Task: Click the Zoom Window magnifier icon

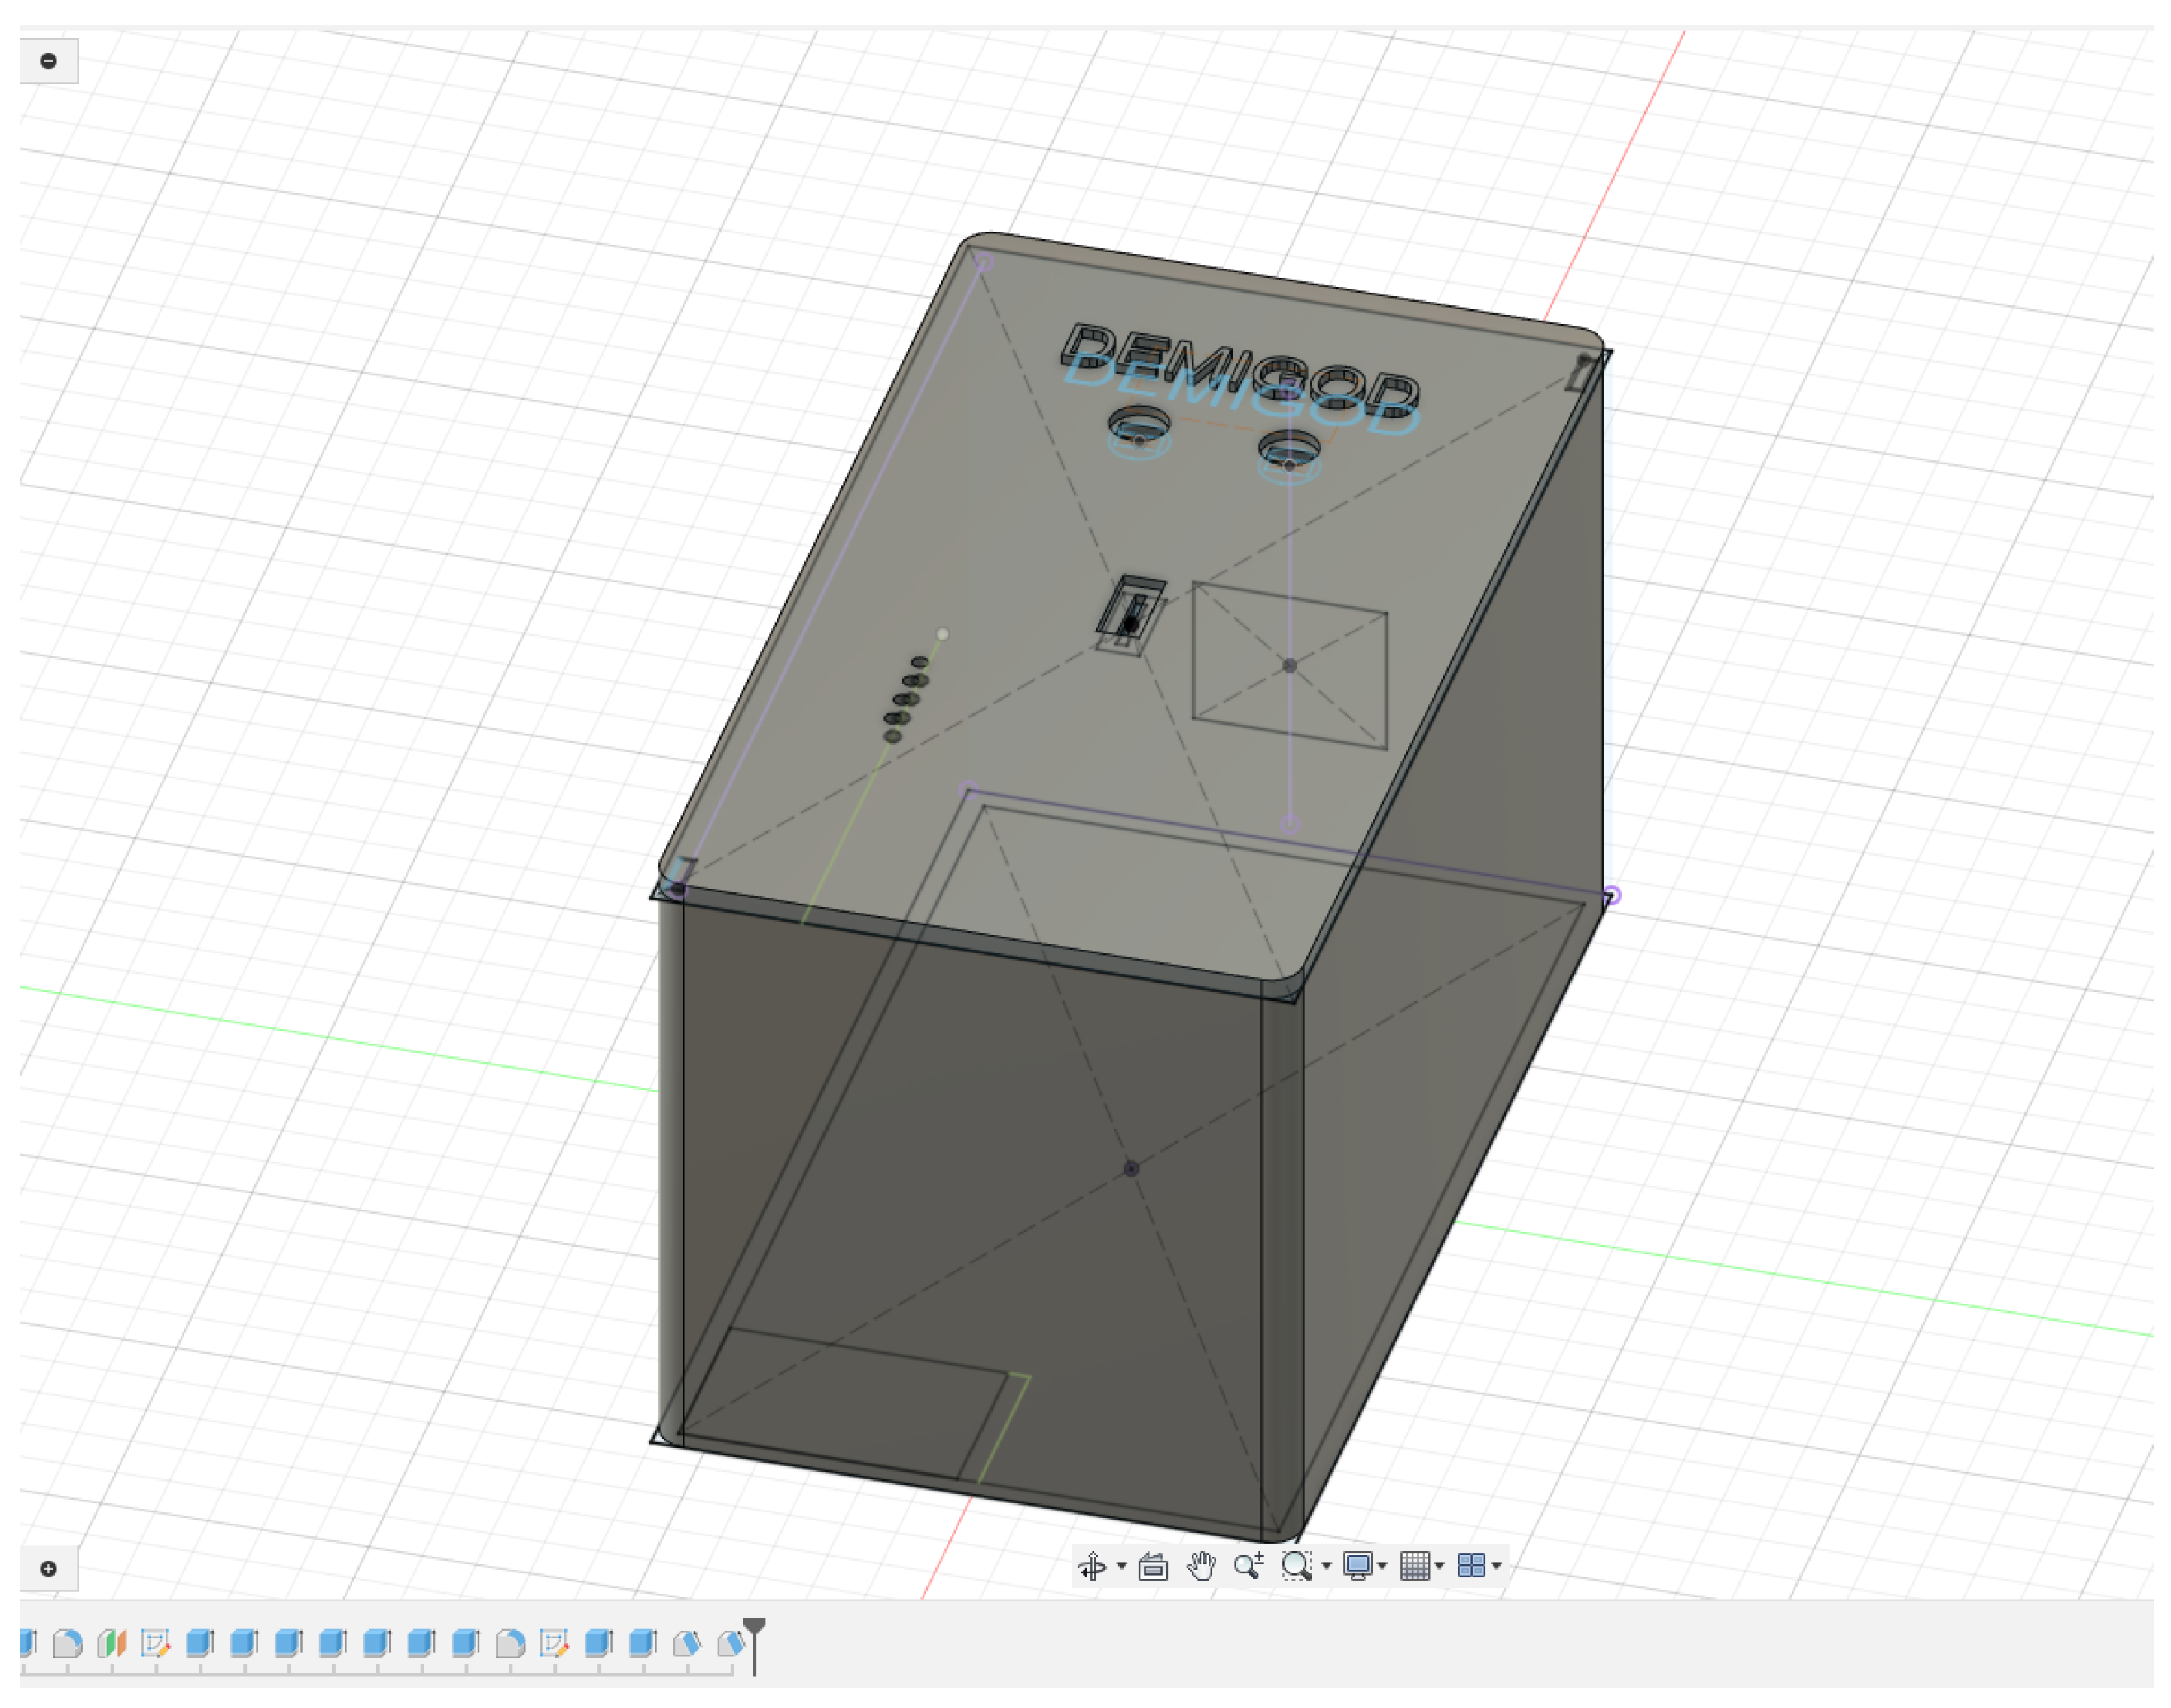Action: [x=1296, y=1566]
